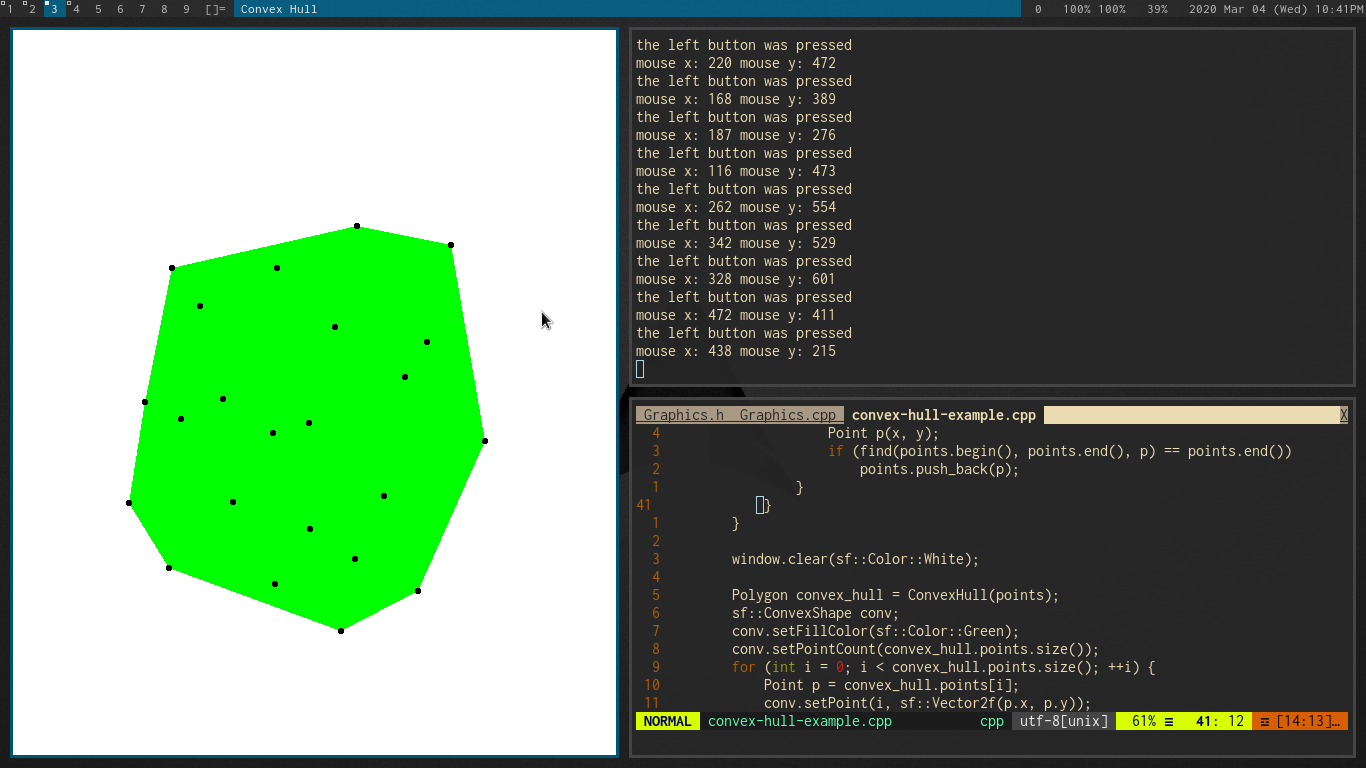Click the 'conv.setPoint(i, sf::Vector2f' line

(x=928, y=703)
